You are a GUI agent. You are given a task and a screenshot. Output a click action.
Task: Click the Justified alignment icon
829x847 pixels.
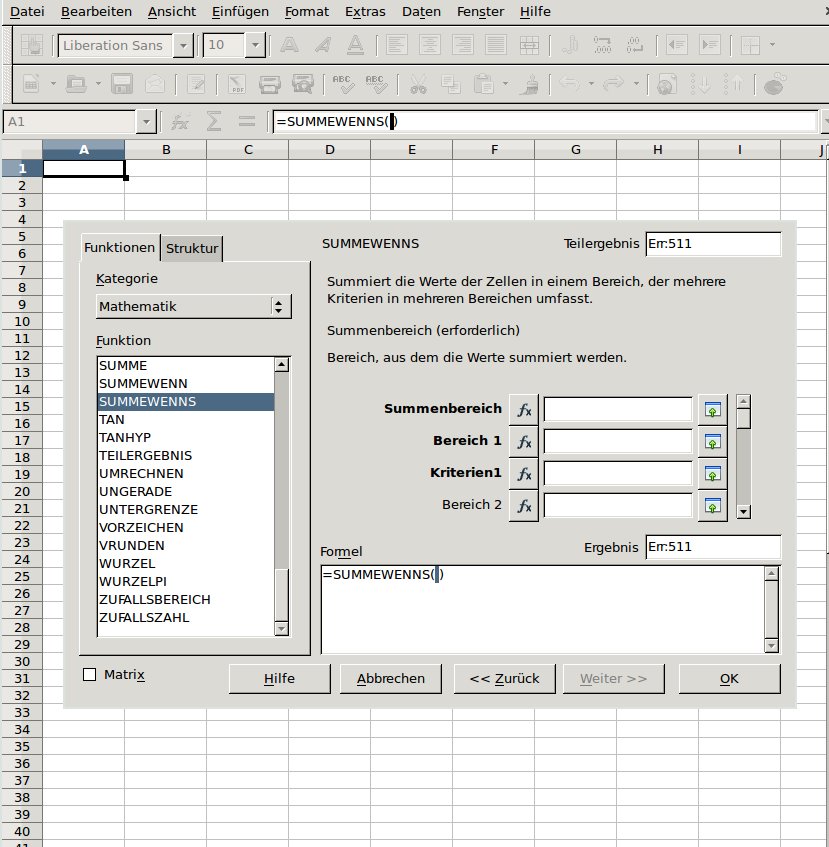click(x=496, y=45)
